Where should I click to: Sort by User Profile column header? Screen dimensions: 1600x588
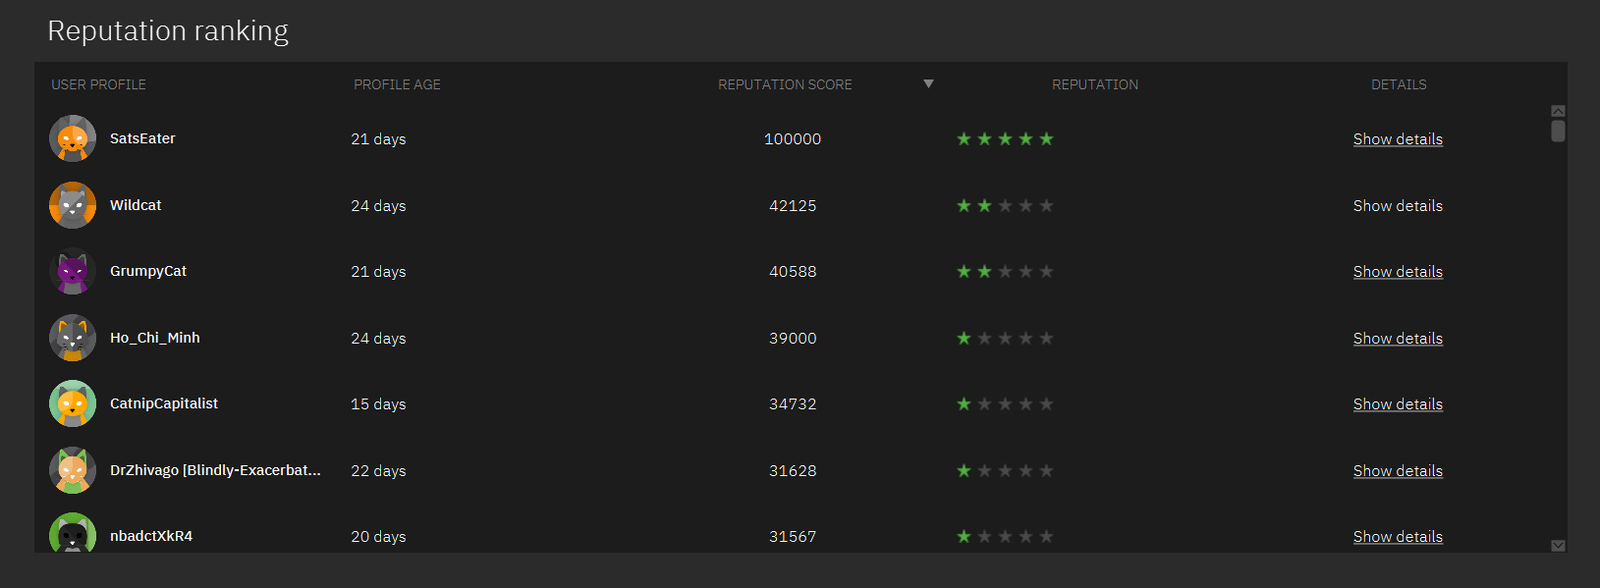(x=98, y=85)
